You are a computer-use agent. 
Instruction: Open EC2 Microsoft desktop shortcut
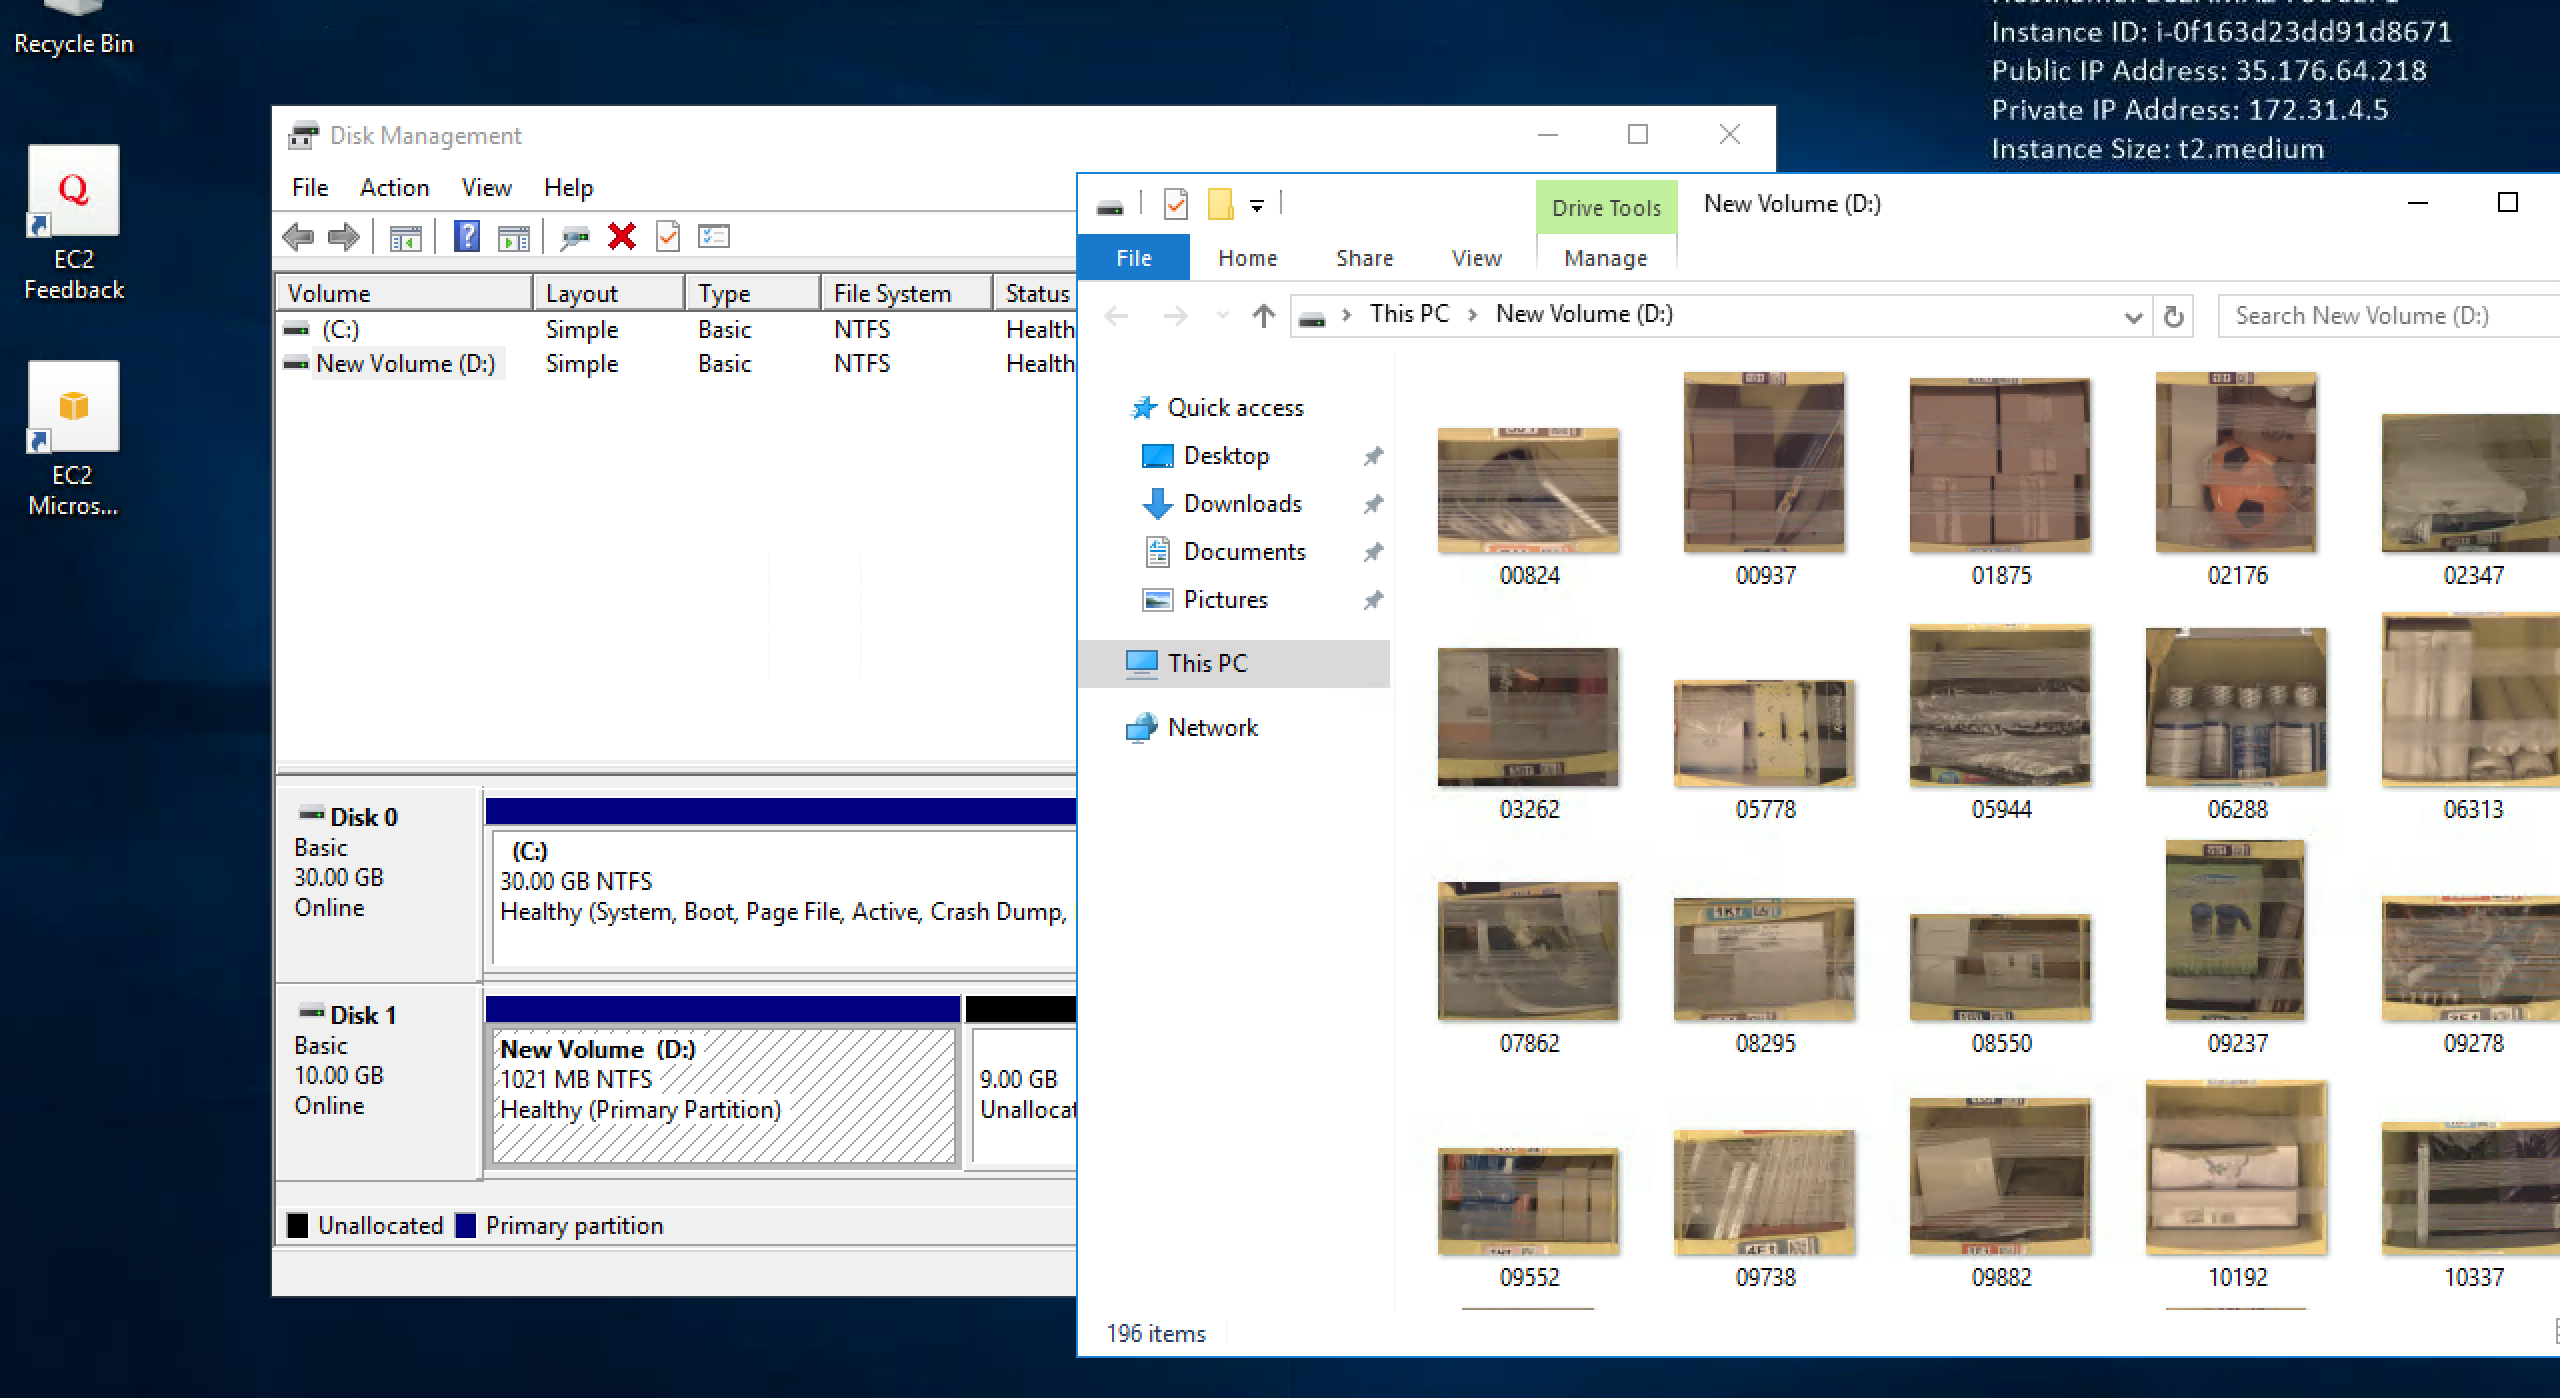[x=73, y=438]
